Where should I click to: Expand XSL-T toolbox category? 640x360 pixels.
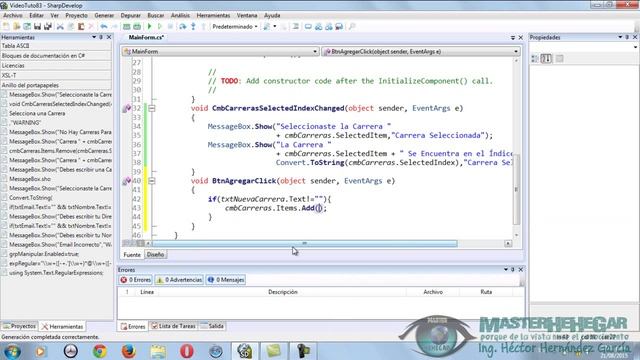click(x=56, y=75)
